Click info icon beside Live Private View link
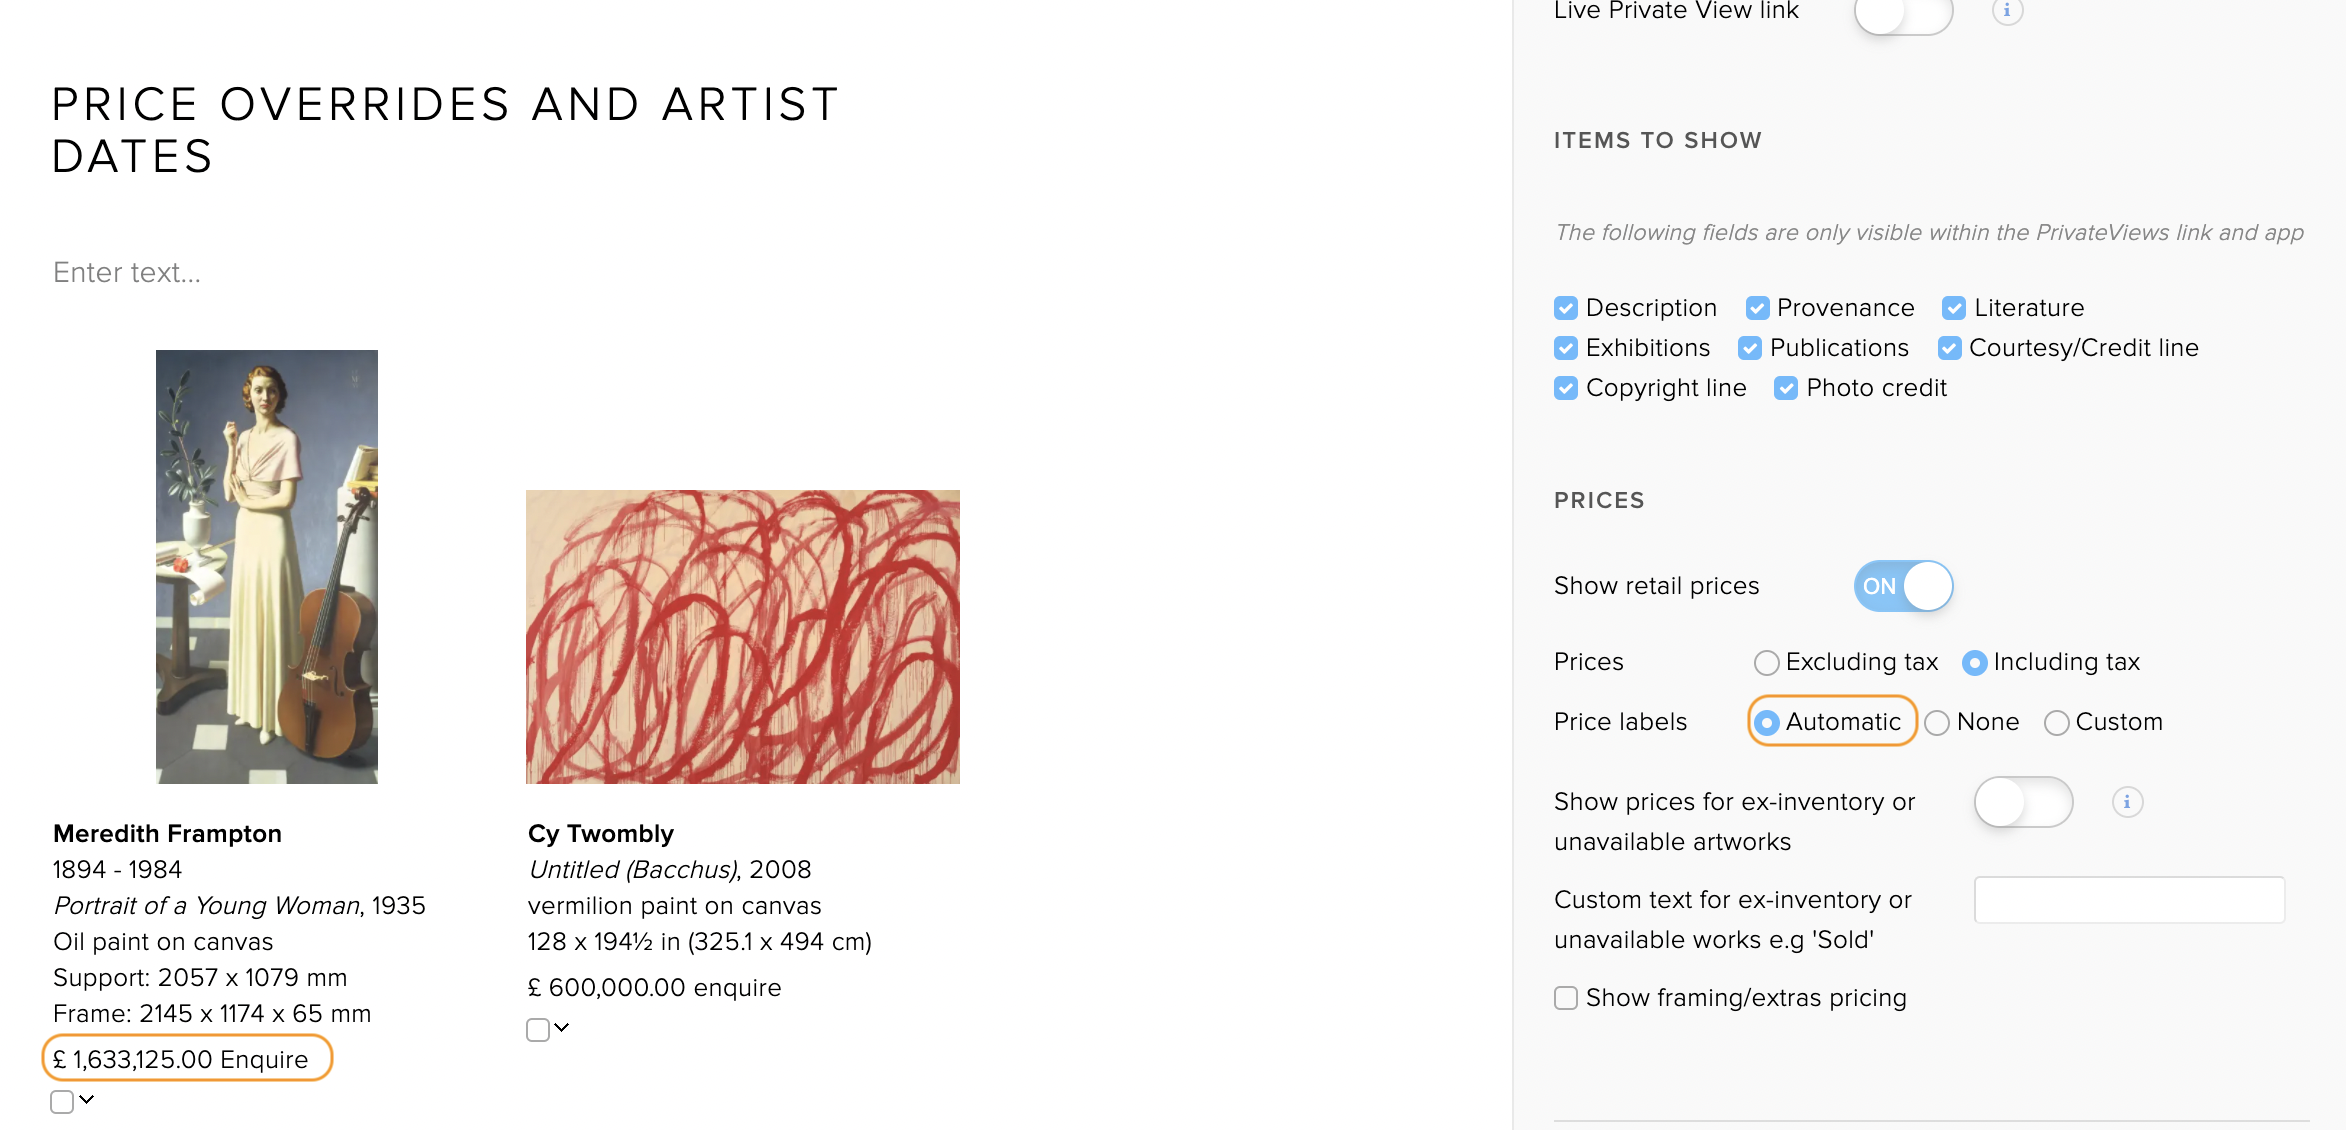The height and width of the screenshot is (1130, 2346). click(x=2007, y=11)
